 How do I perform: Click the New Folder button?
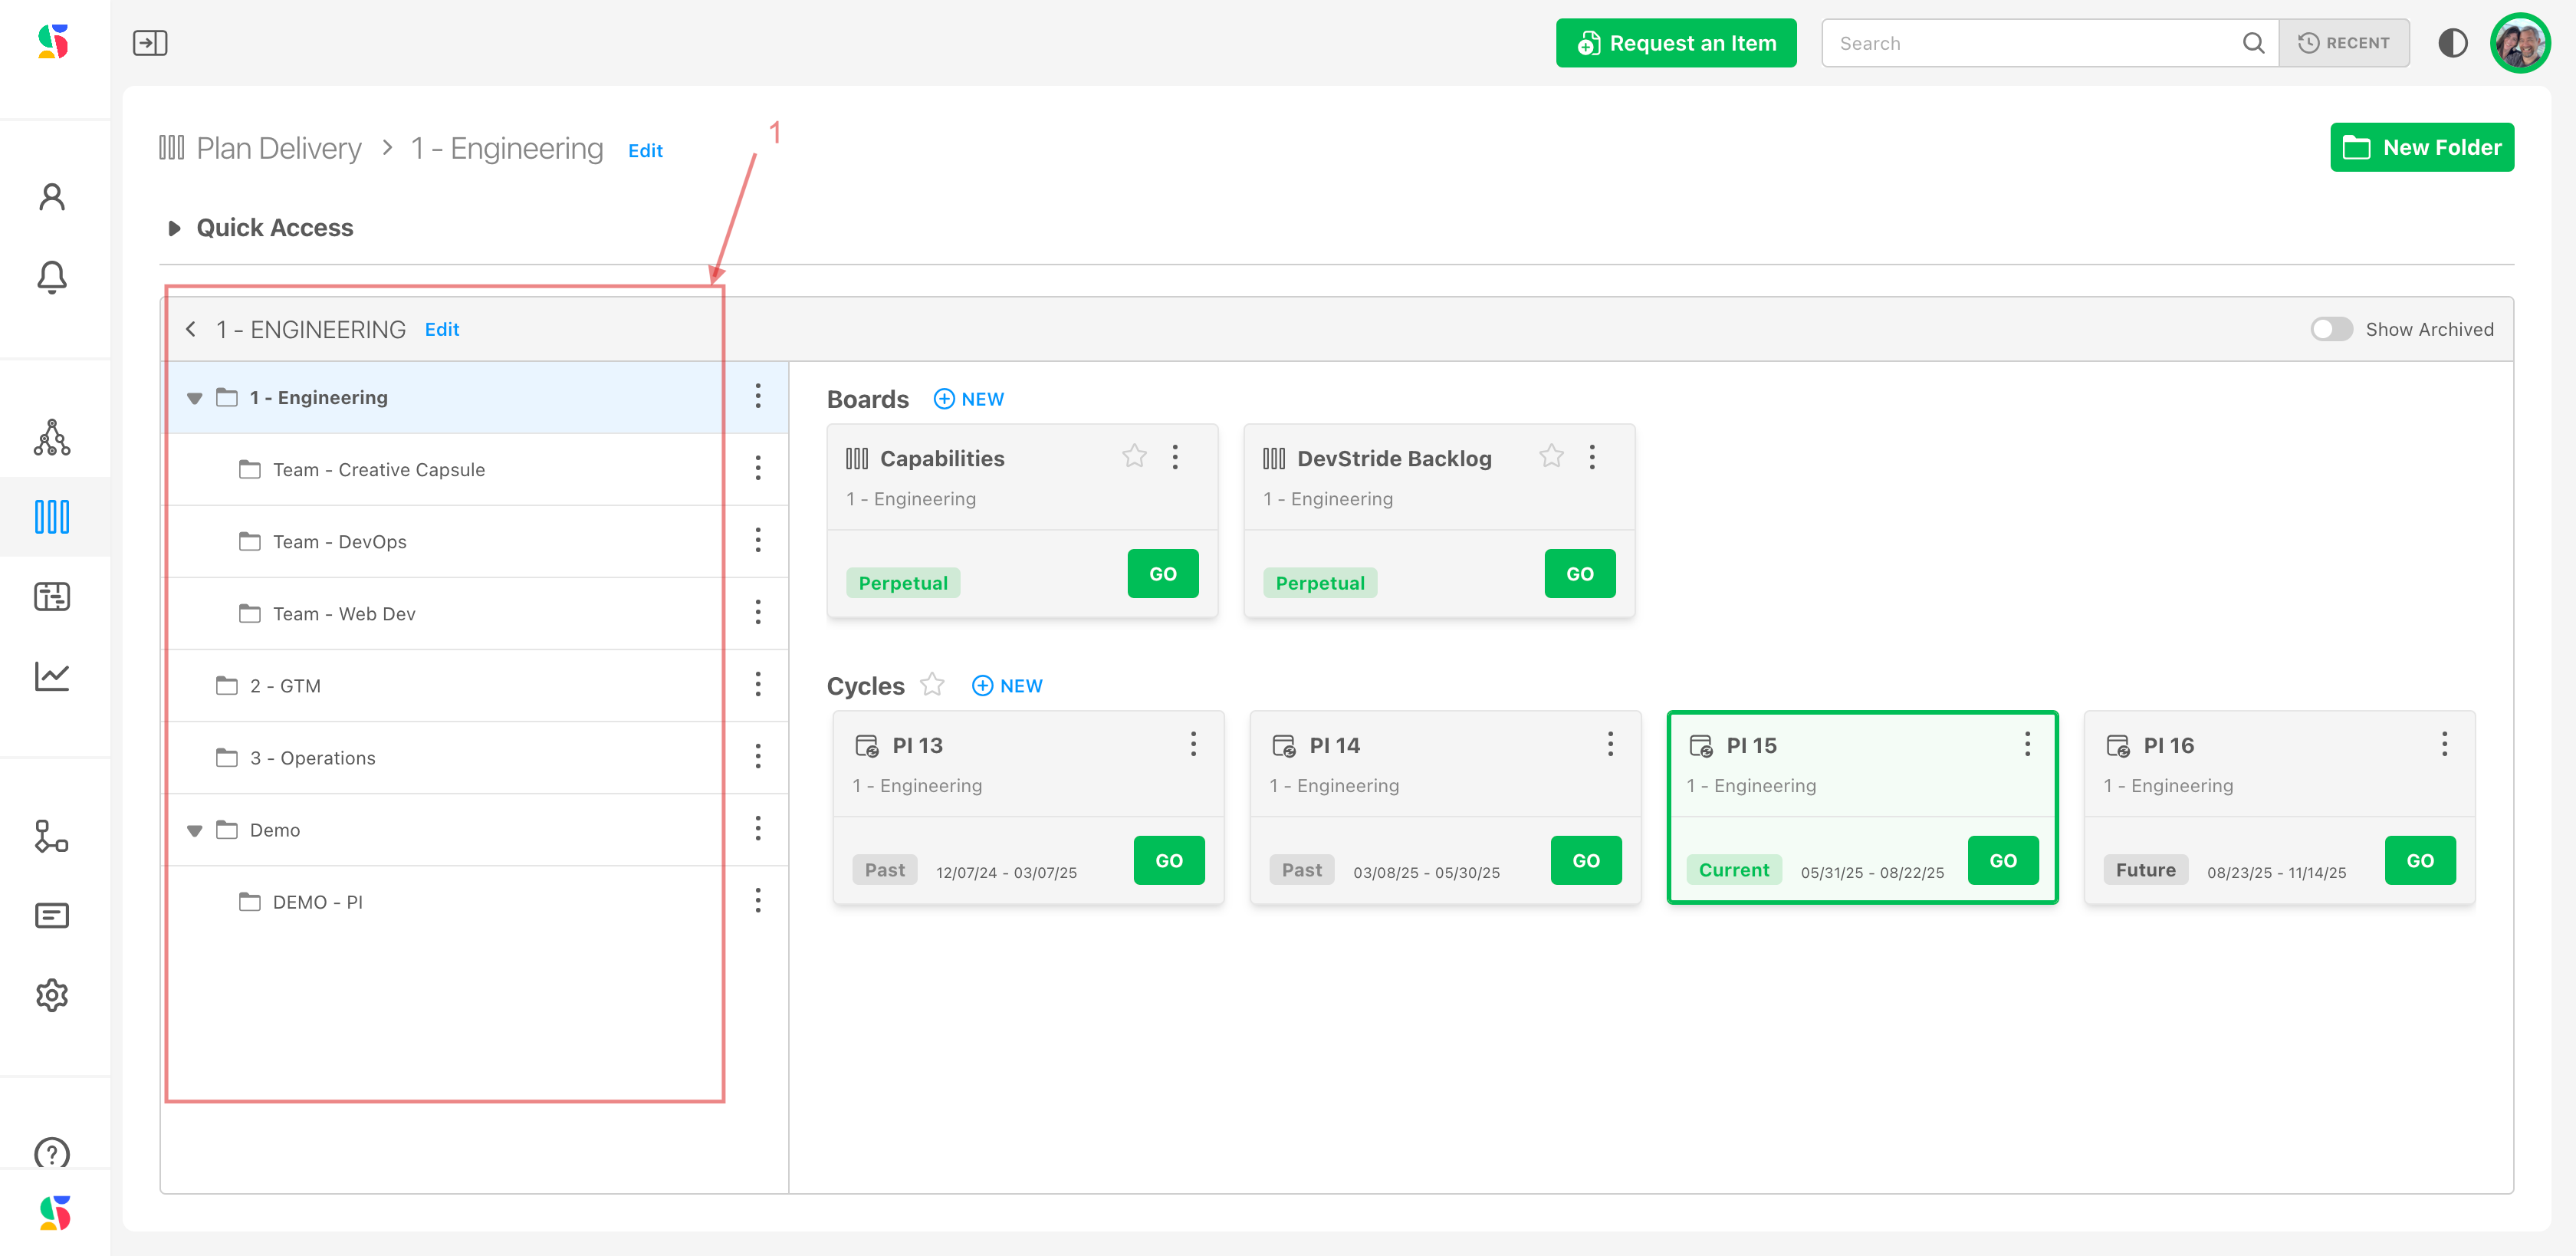[2421, 148]
